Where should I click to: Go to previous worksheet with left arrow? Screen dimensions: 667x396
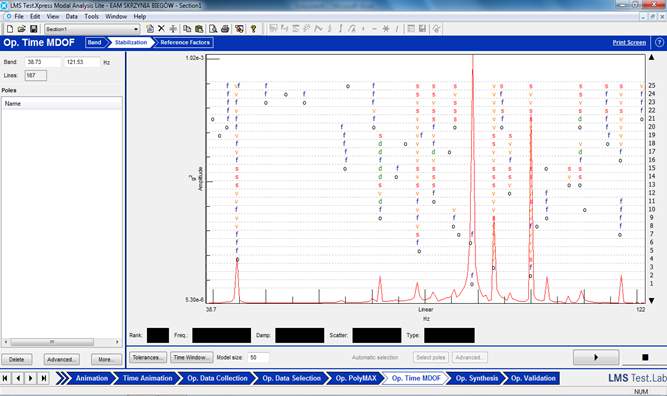18,378
